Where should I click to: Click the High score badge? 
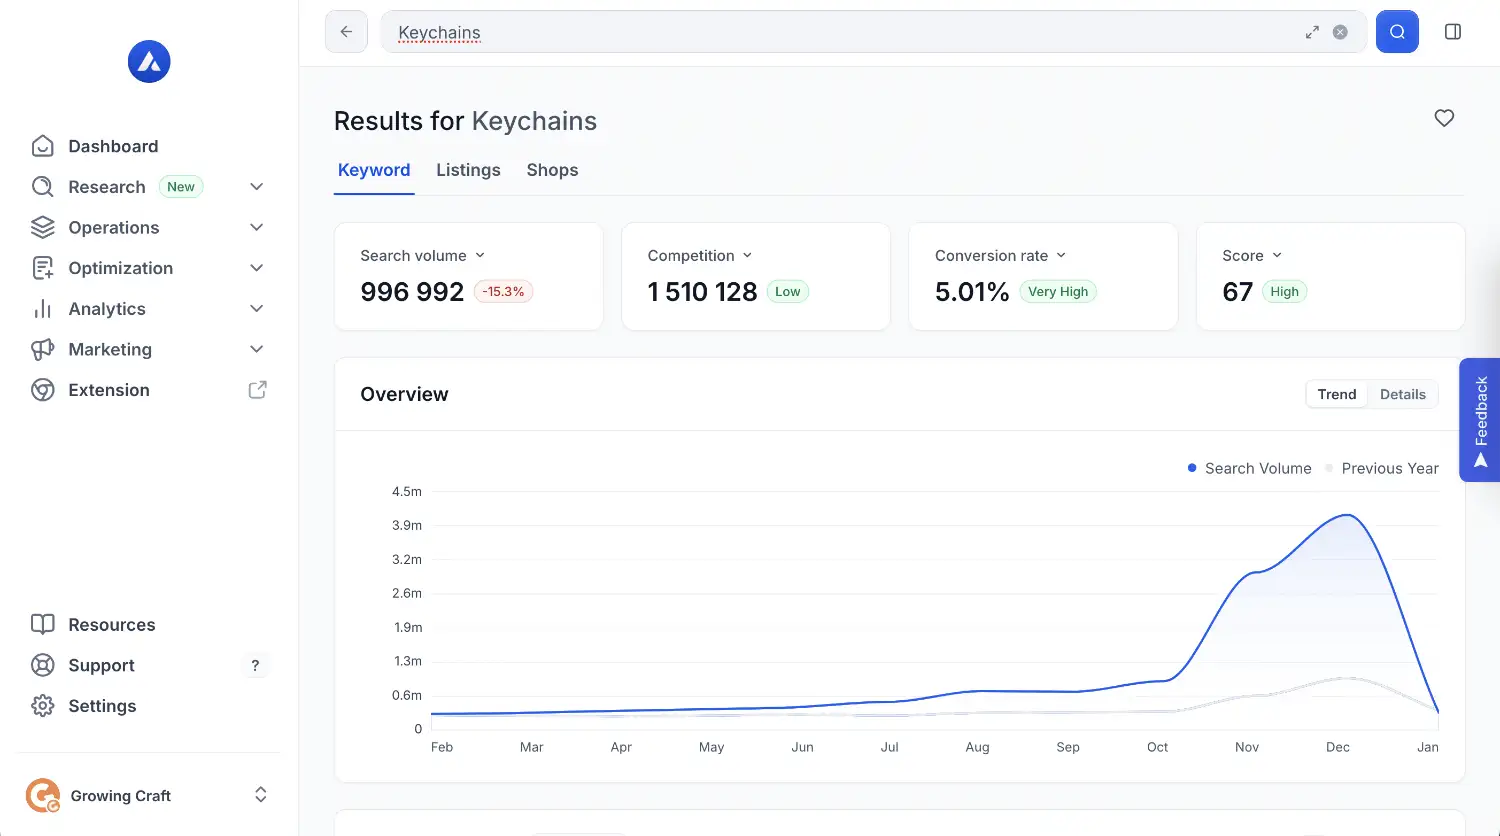pyautogui.click(x=1284, y=292)
